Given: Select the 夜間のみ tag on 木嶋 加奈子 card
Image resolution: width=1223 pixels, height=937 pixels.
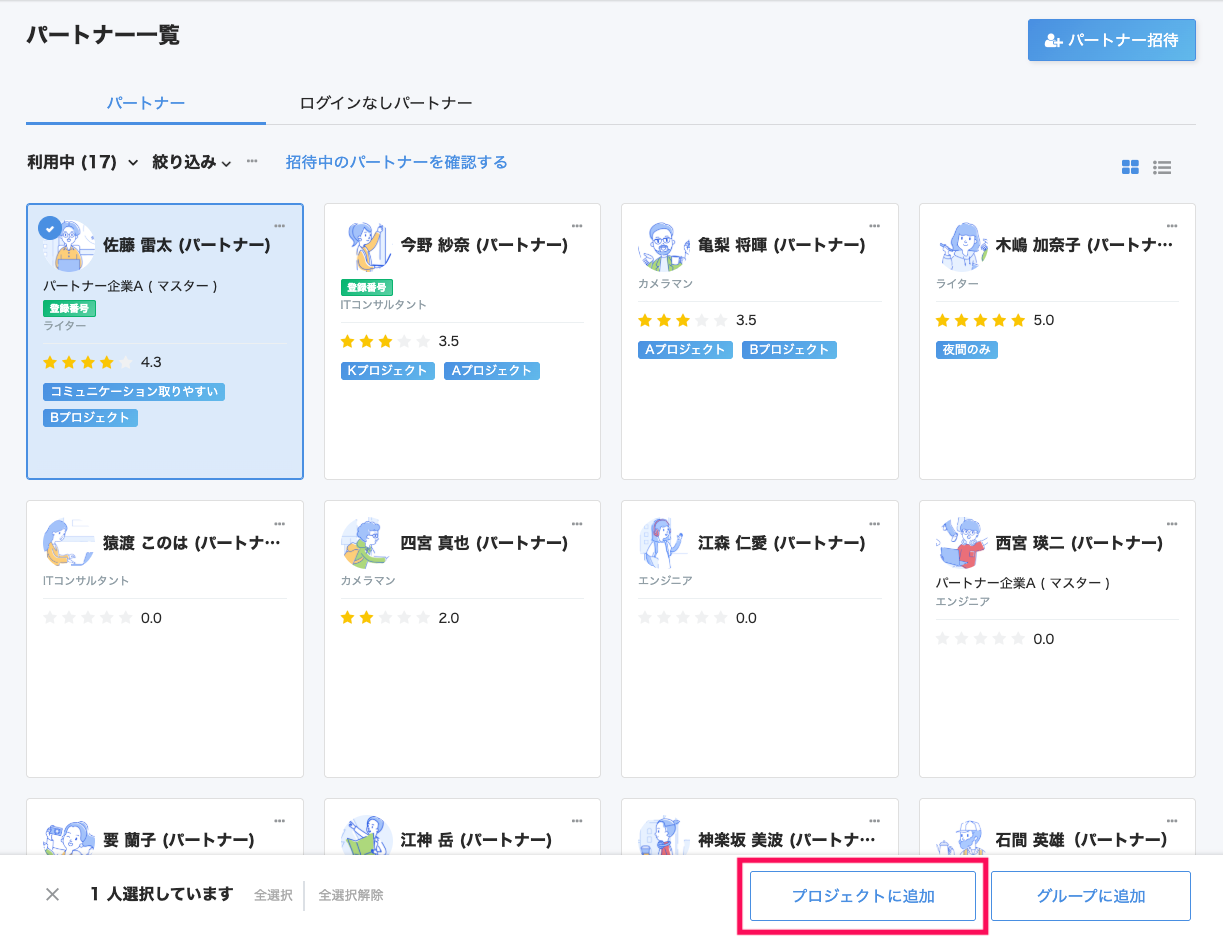Looking at the screenshot, I should [967, 350].
